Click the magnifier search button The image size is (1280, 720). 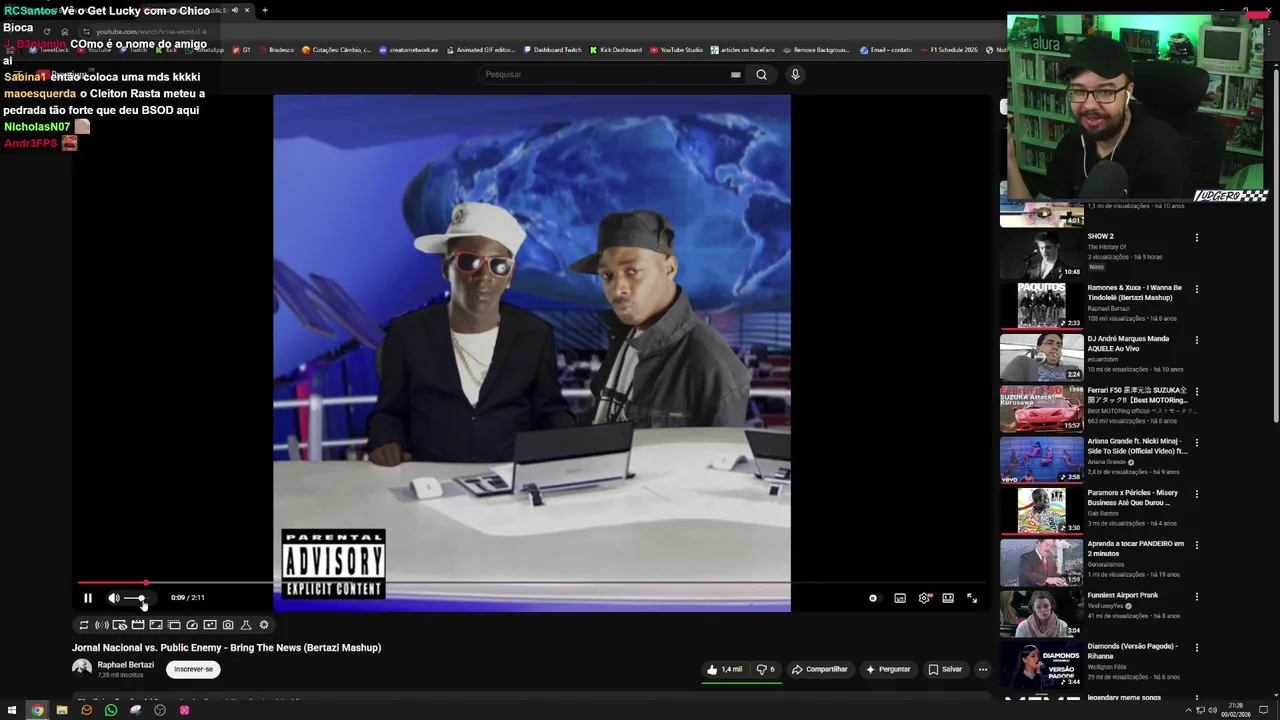762,74
